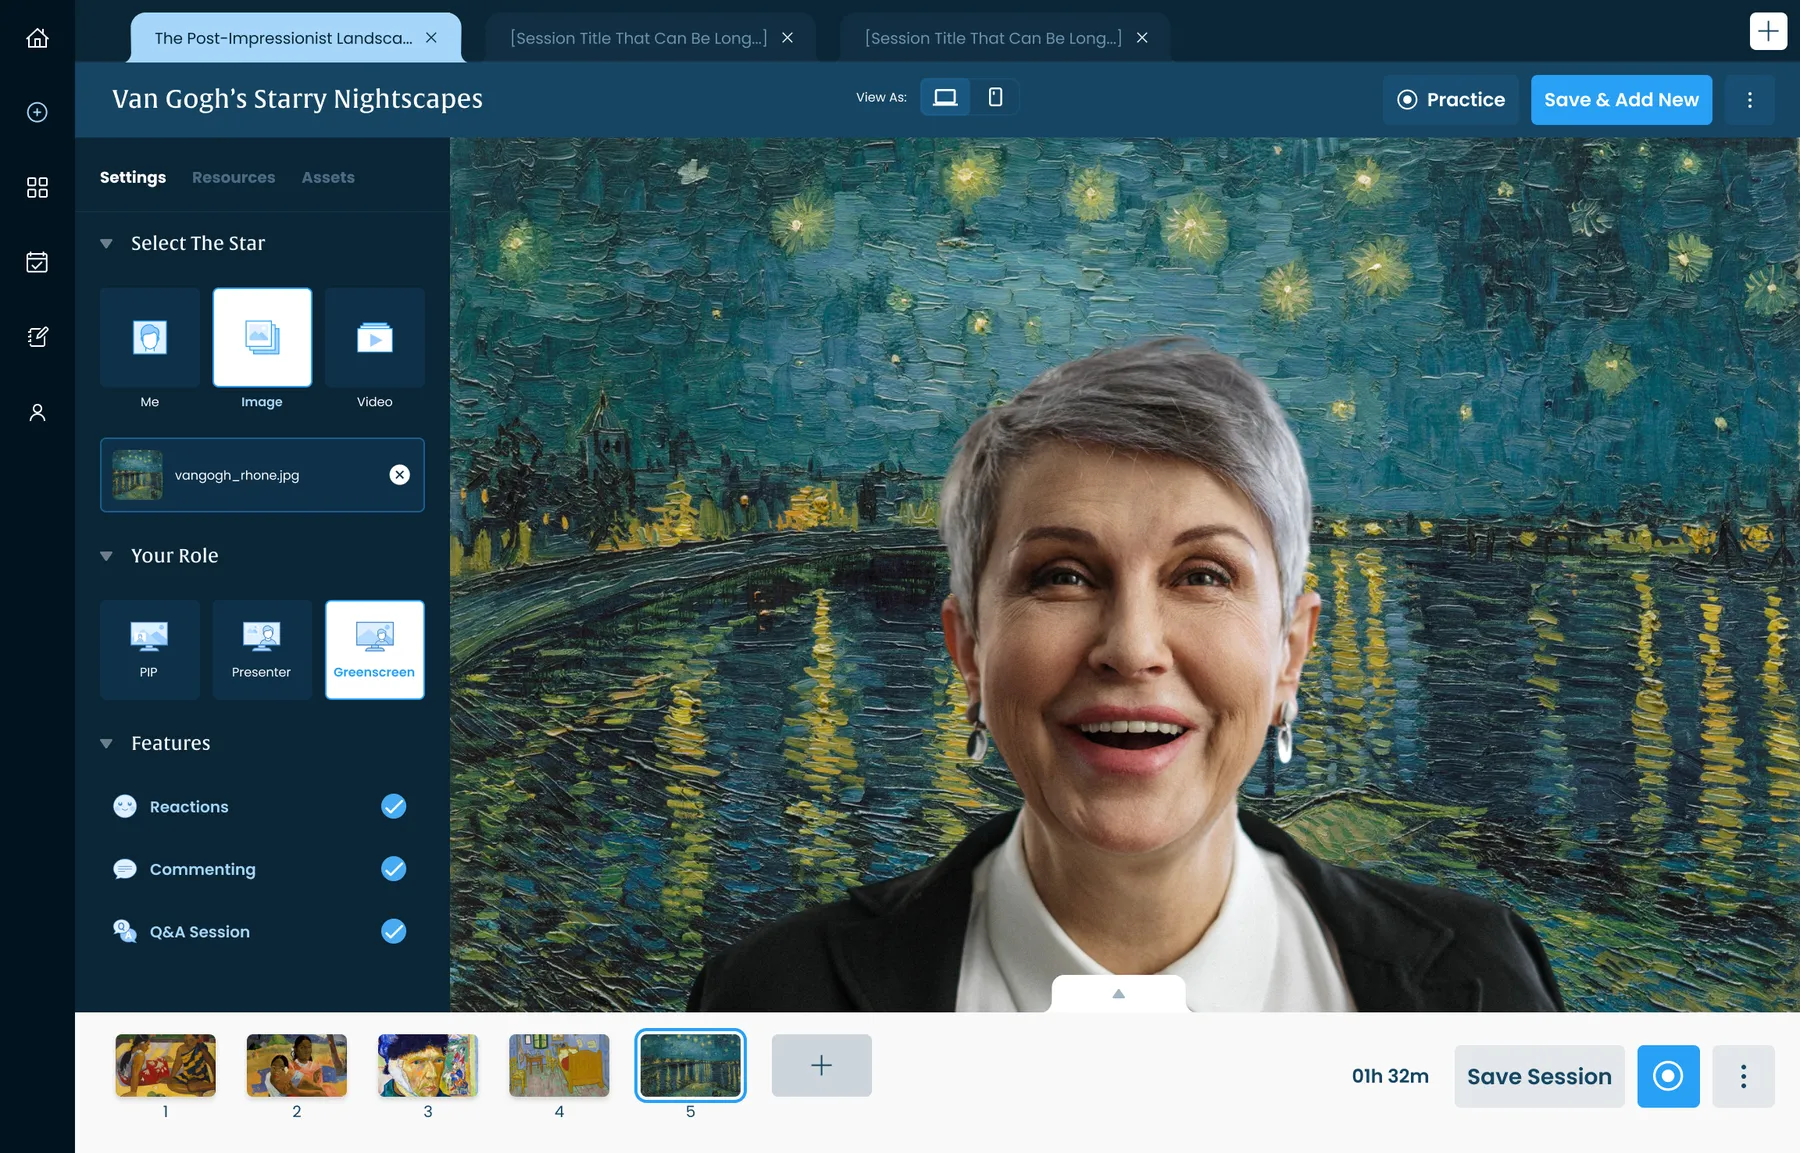
Task: Select Video as the star
Action: 375,338
